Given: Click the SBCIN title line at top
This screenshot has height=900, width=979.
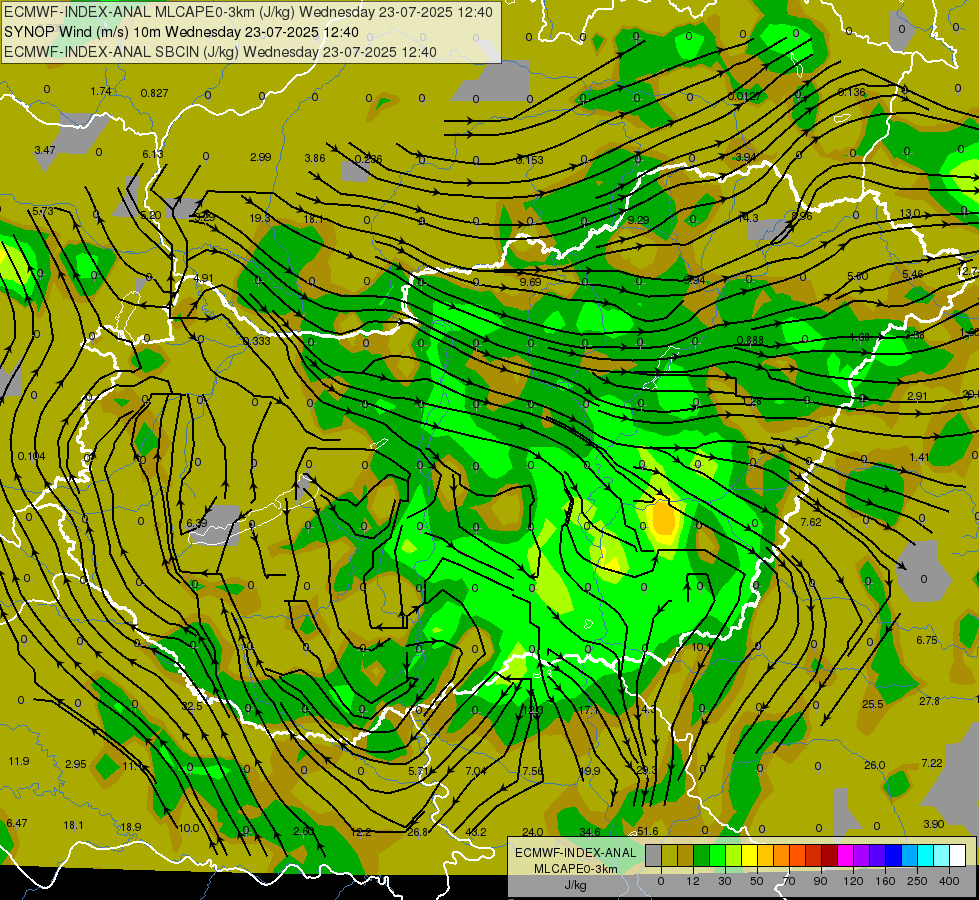Looking at the screenshot, I should pos(220,52).
